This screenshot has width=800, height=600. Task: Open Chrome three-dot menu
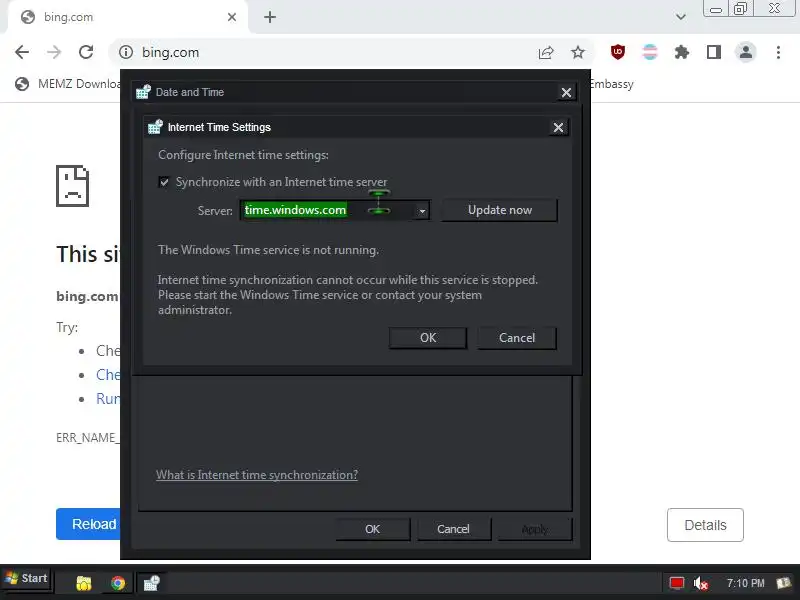click(778, 52)
